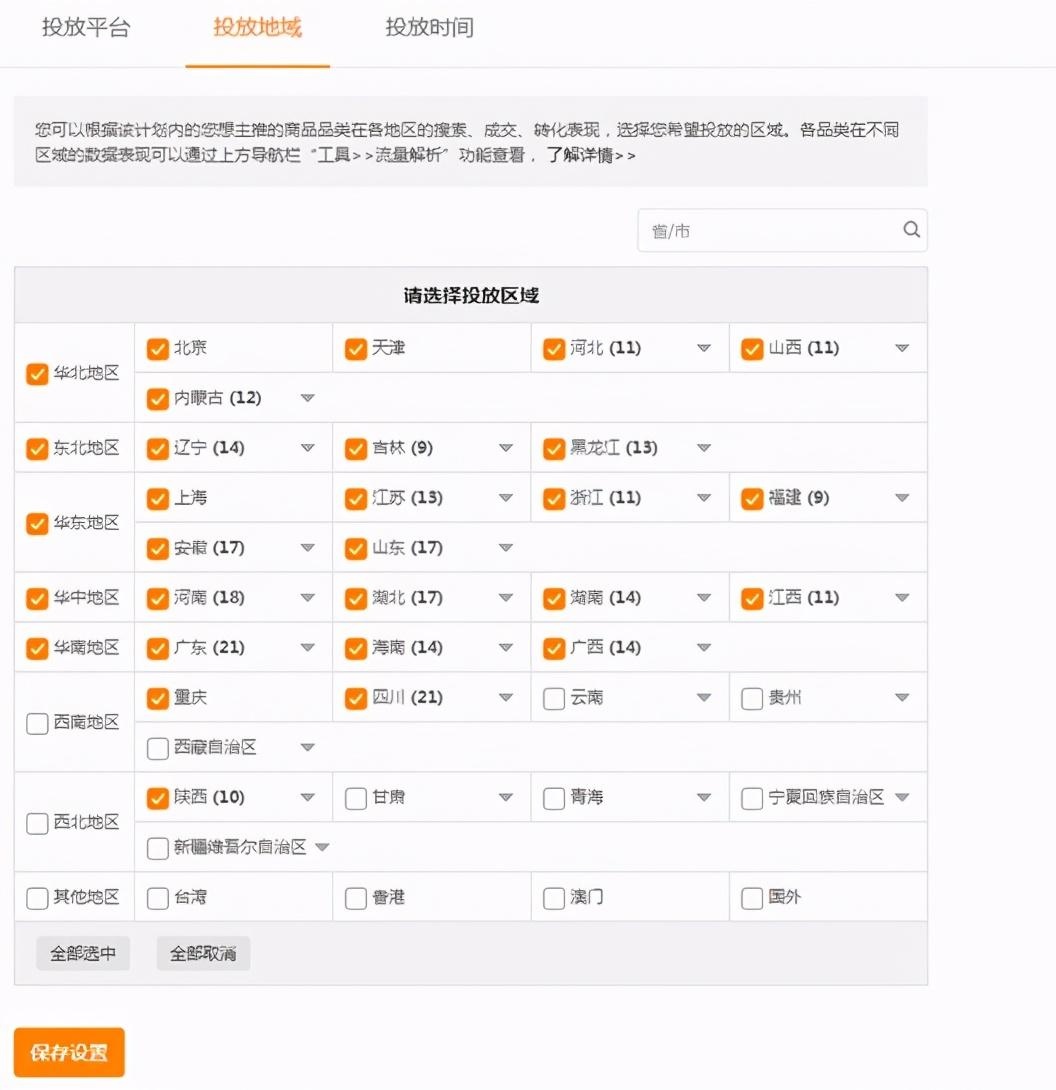Screen dimensions: 1056x1090
Task: Enable the 其他地区 checkbox
Action: pos(37,898)
